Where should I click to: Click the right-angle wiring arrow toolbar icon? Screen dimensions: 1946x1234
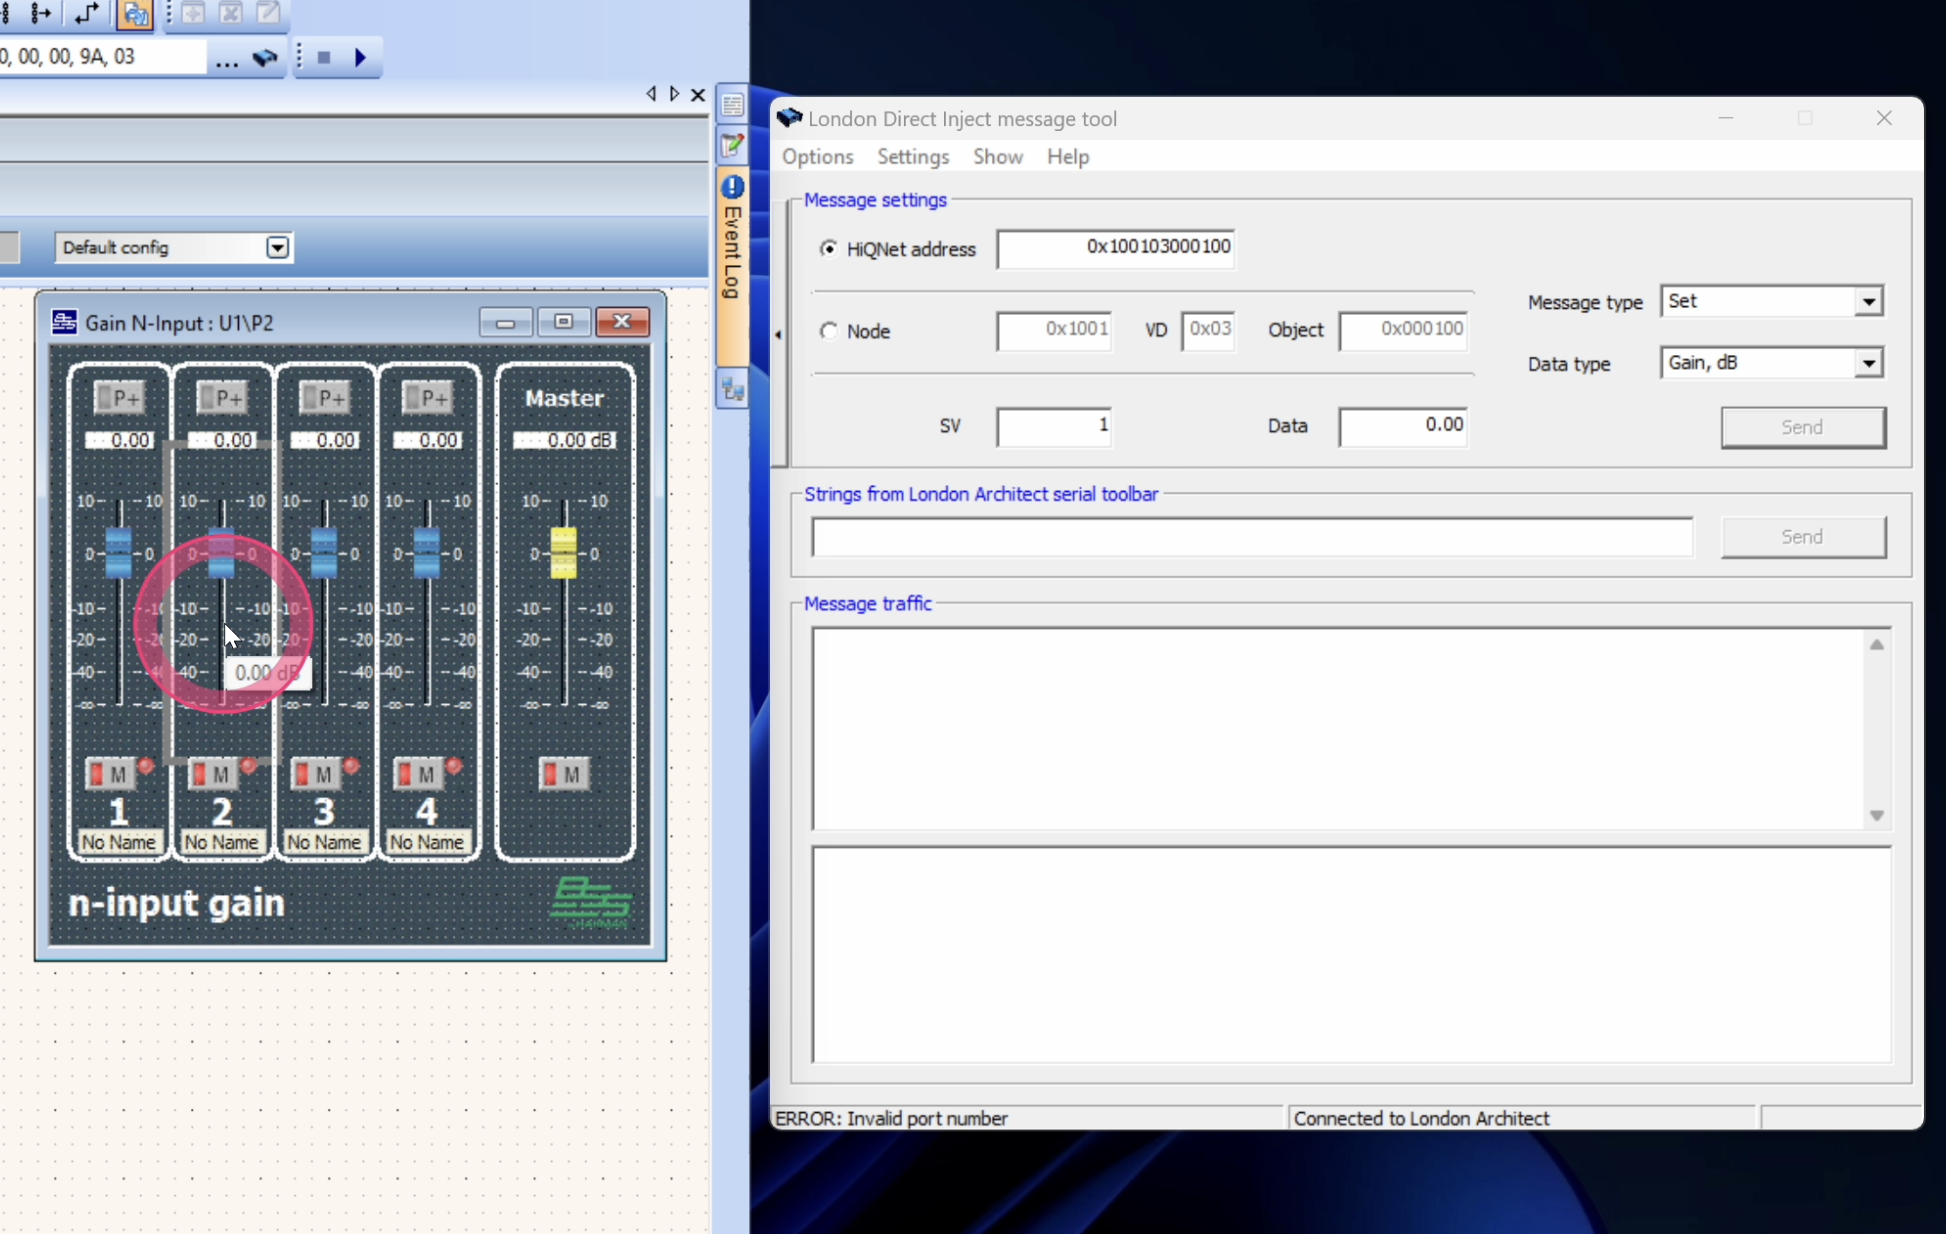coord(86,14)
